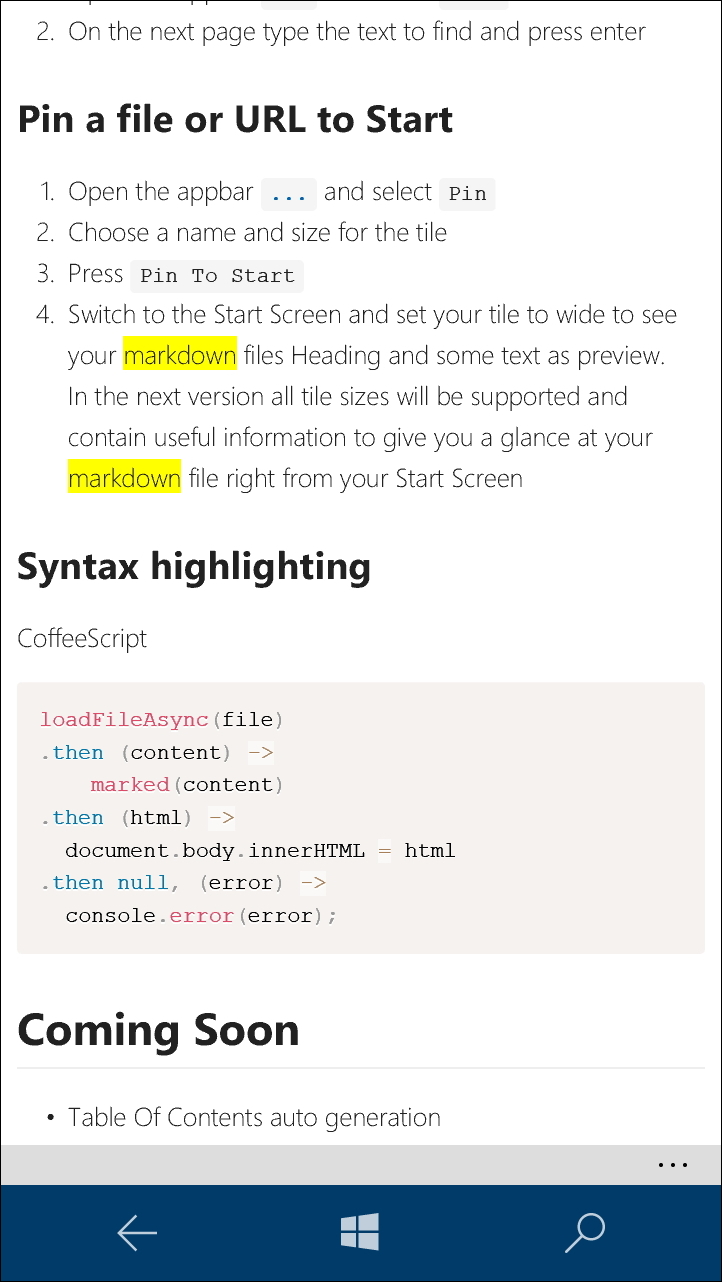
Task: Click the '.then null, (error) ->' line
Action: pos(183,882)
